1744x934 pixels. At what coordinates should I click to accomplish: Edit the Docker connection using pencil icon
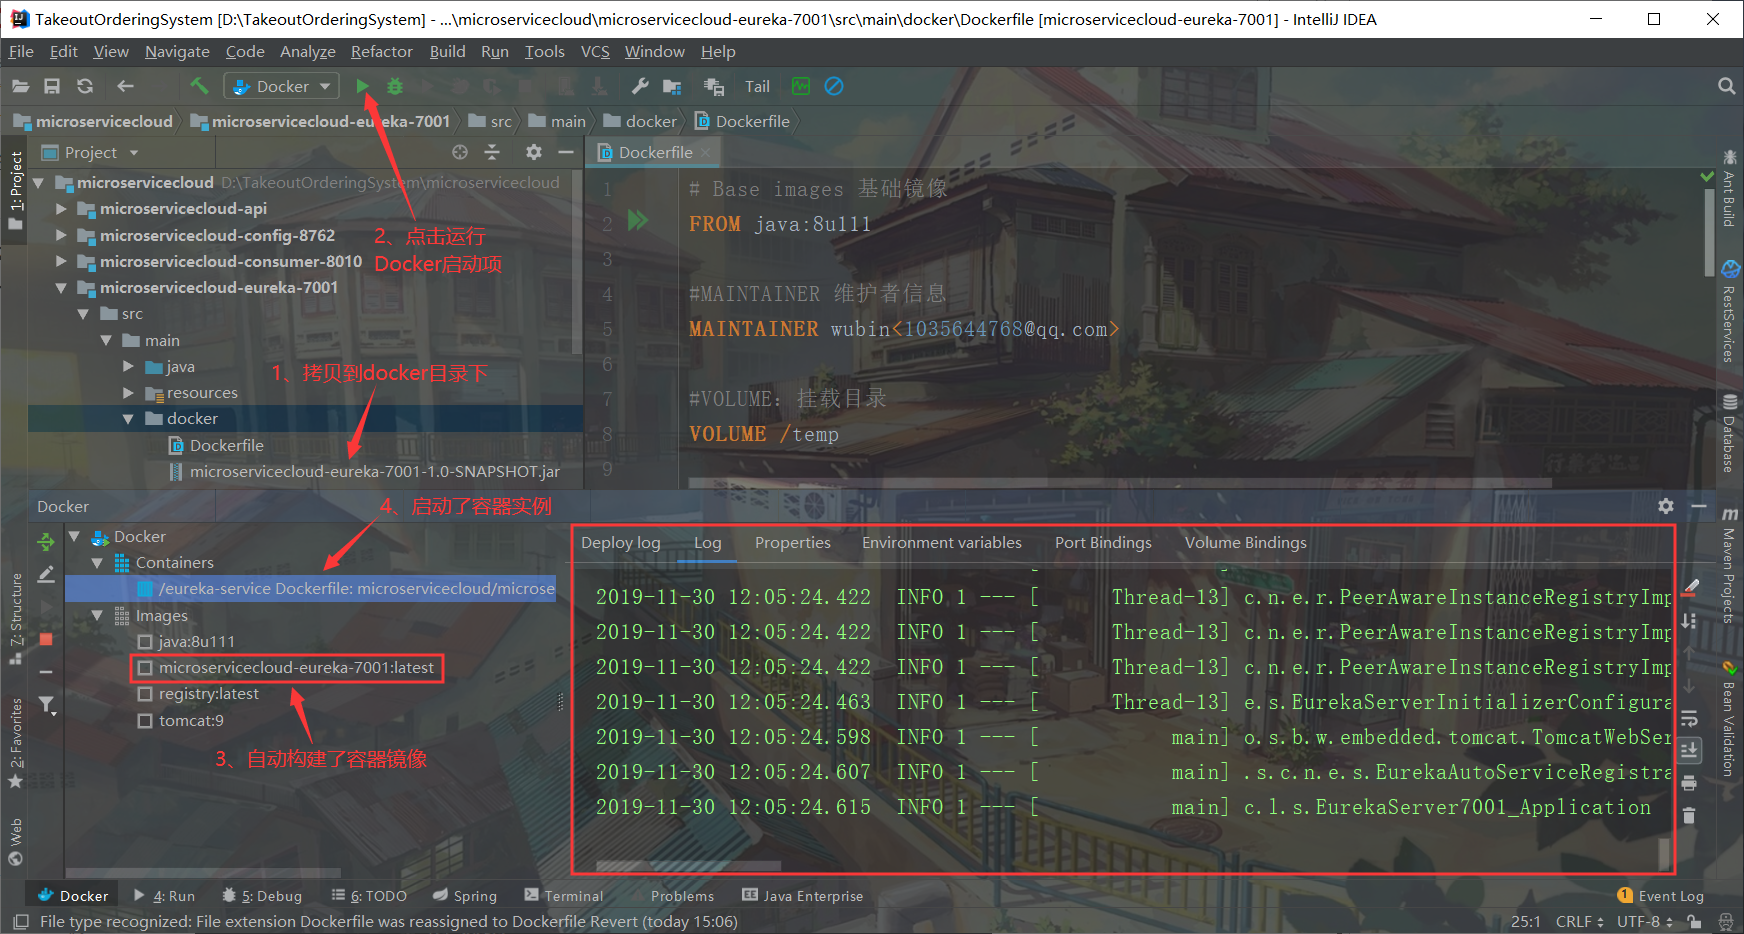coord(45,575)
